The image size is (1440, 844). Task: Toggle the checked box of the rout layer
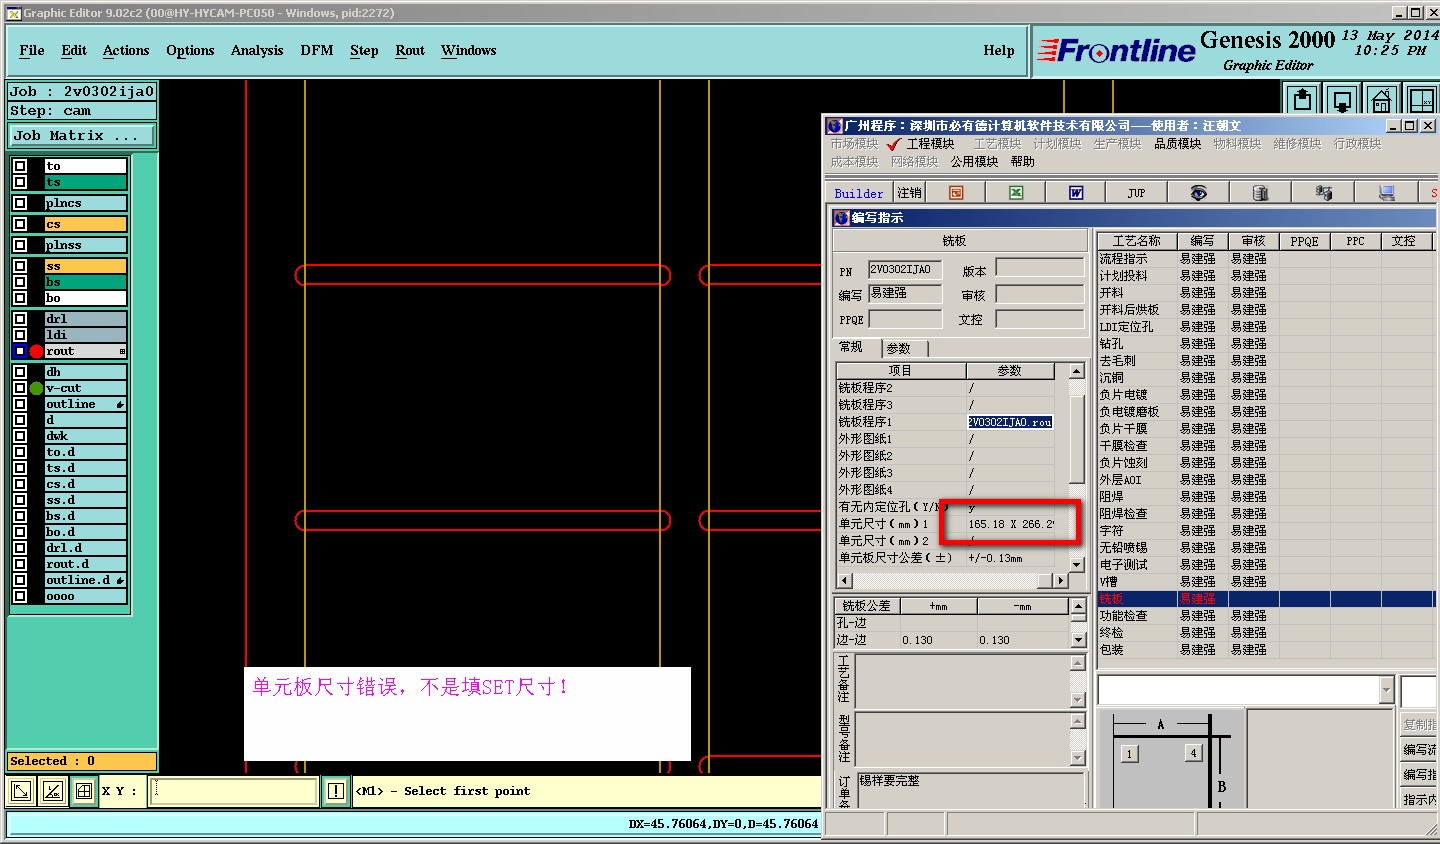[x=20, y=351]
